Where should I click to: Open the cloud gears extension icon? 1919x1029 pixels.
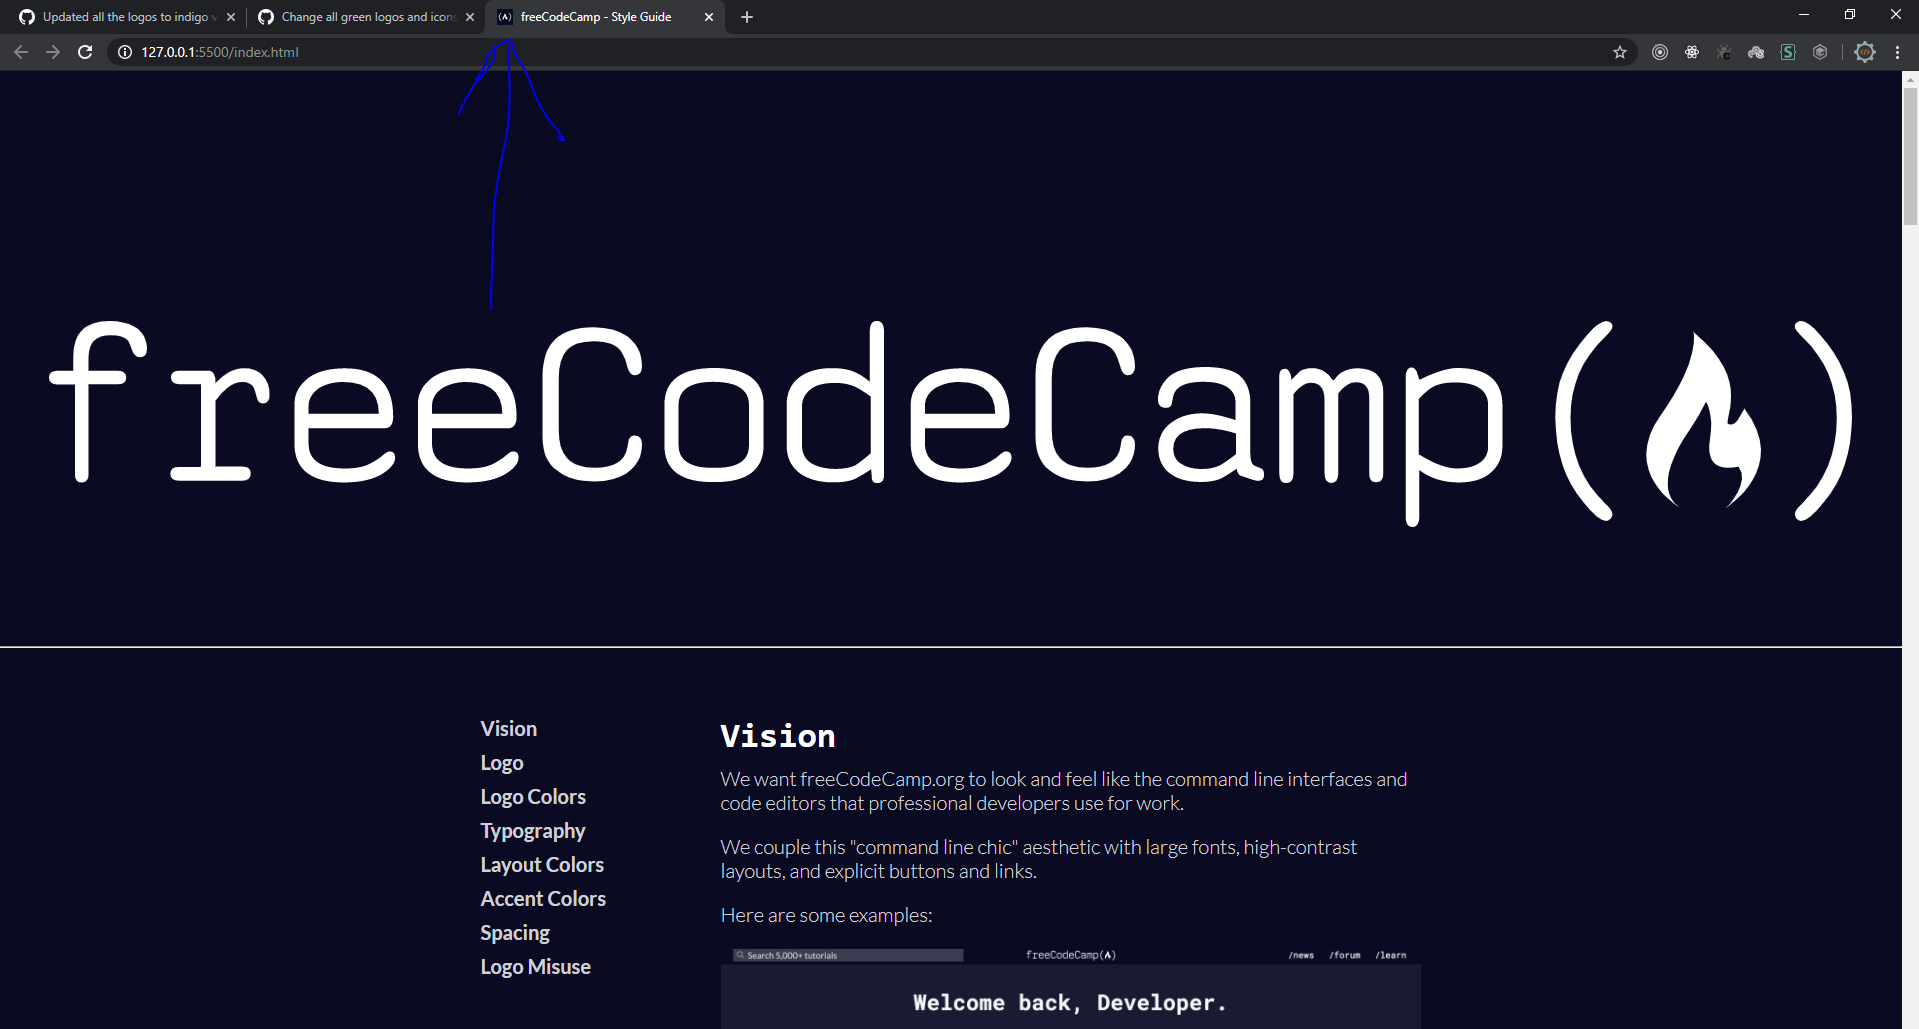[x=1756, y=52]
